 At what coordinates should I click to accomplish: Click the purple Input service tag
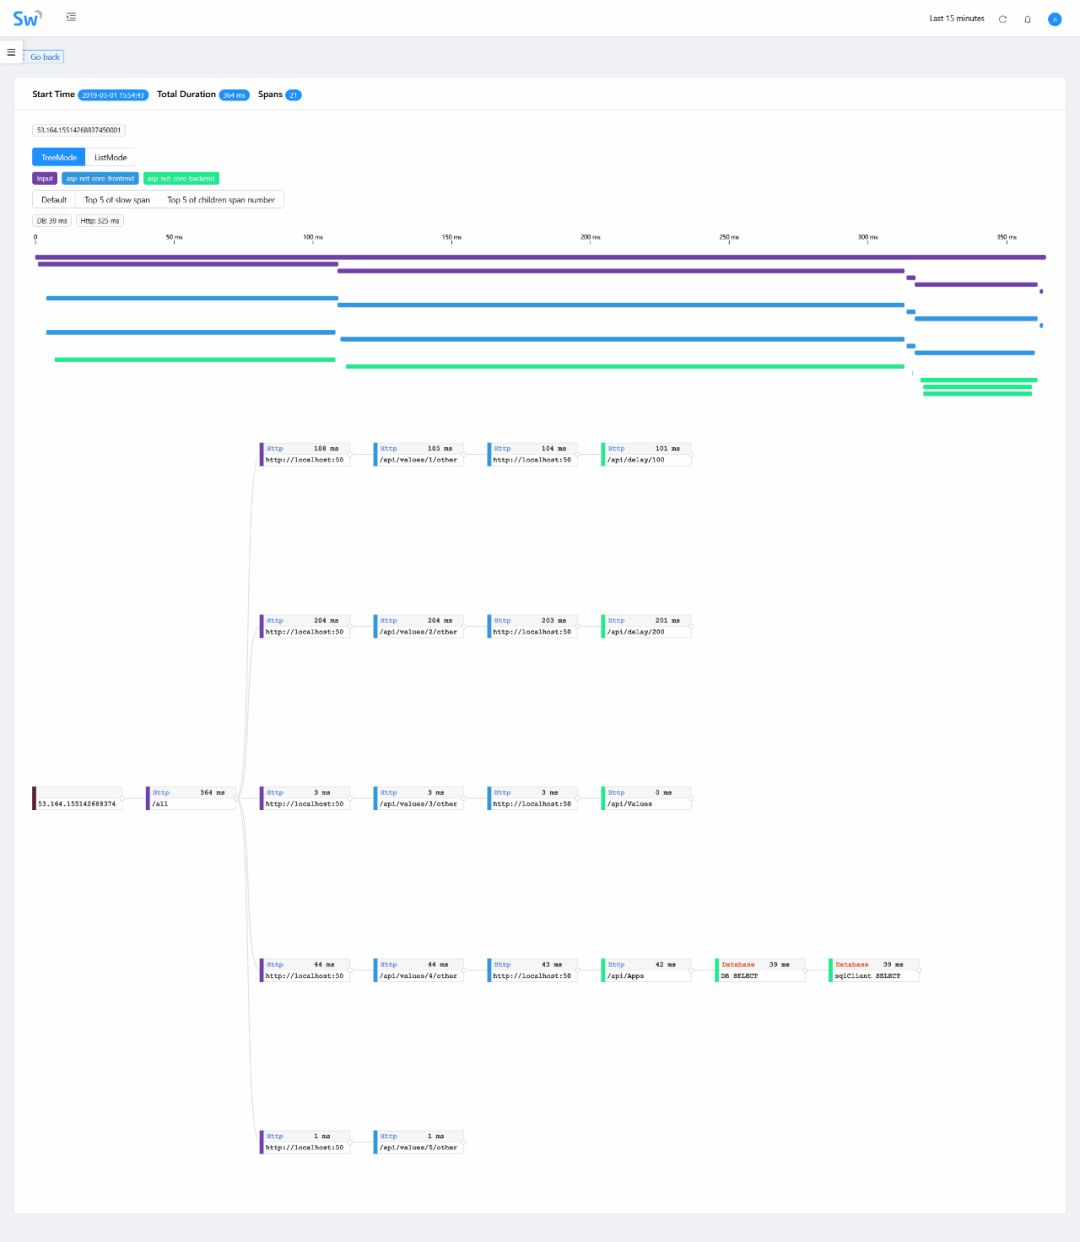[x=45, y=179]
